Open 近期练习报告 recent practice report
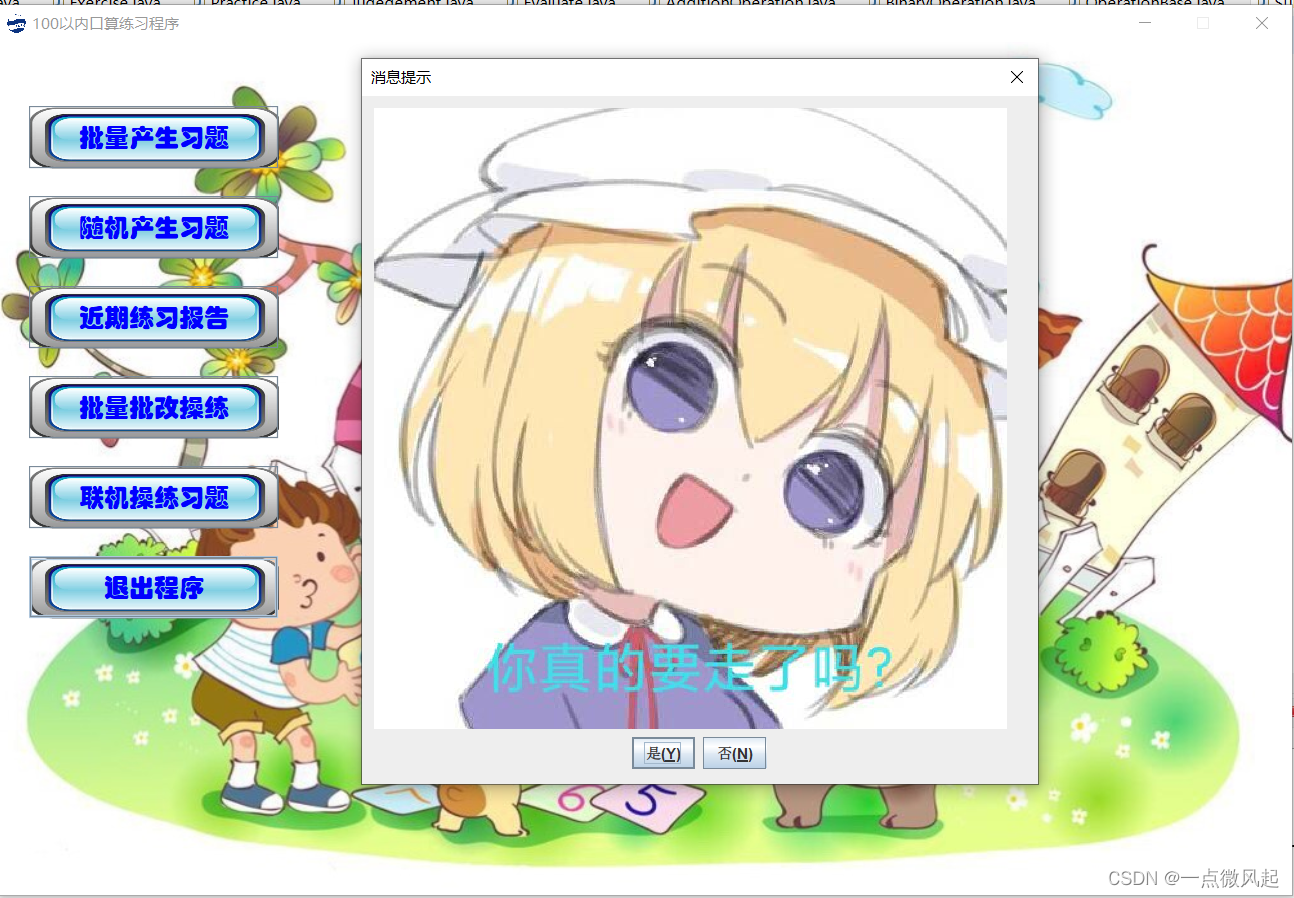 (153, 317)
